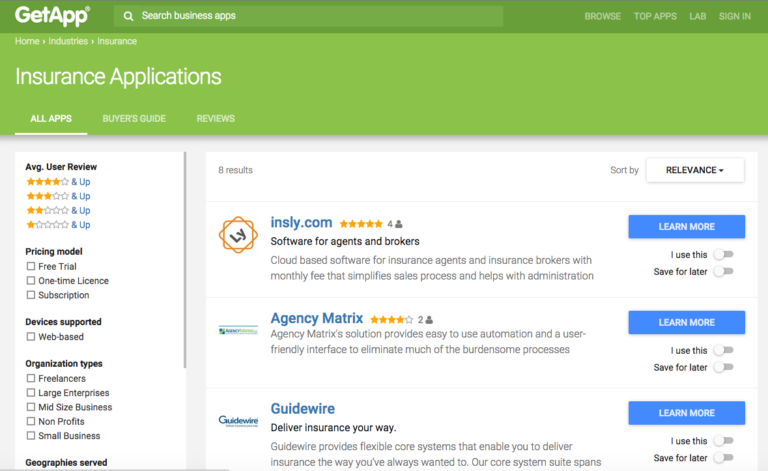
Task: Click the Insurance breadcrumb
Action: point(117,41)
